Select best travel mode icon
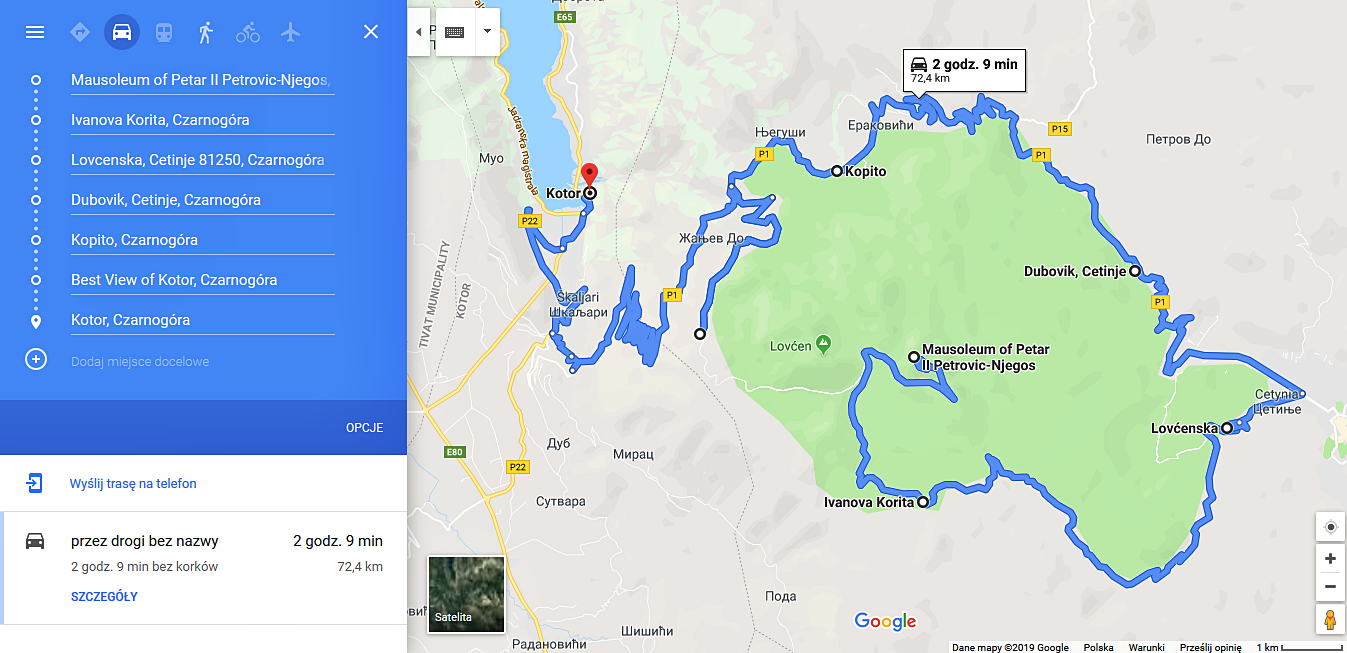 pos(80,32)
